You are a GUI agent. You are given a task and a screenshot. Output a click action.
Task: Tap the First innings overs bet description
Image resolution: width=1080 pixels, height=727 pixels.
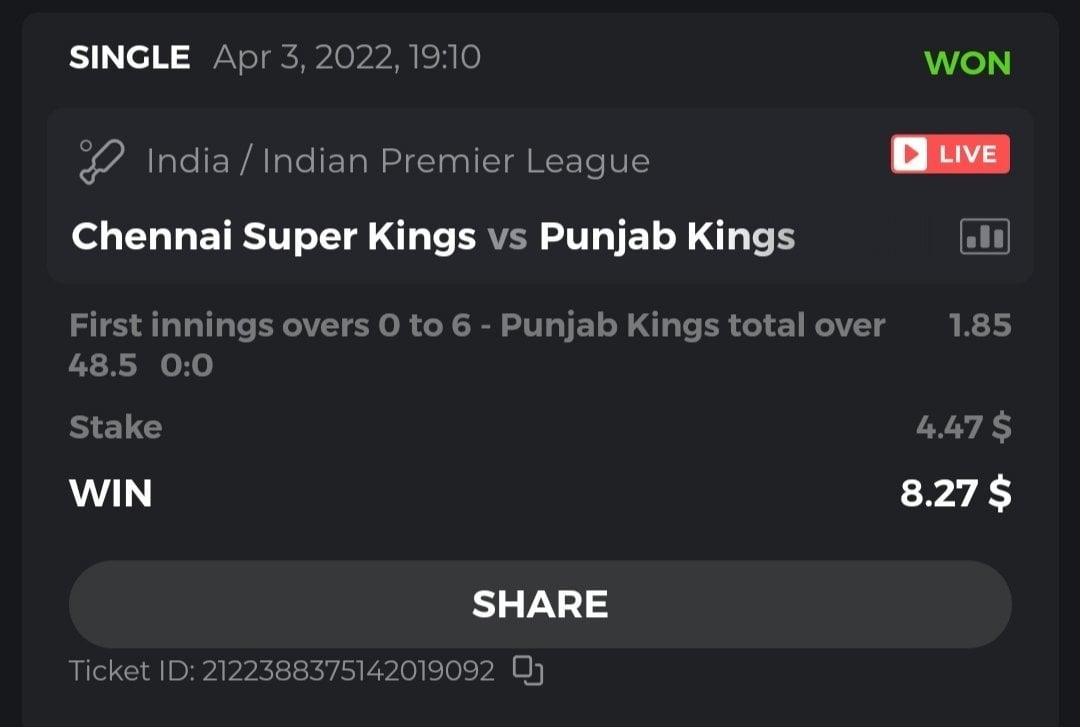[x=476, y=326]
